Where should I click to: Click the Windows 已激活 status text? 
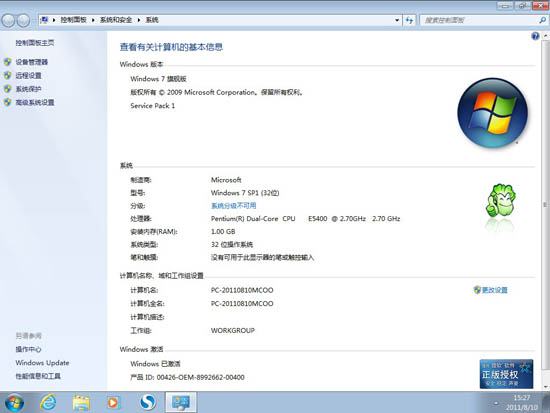155,364
